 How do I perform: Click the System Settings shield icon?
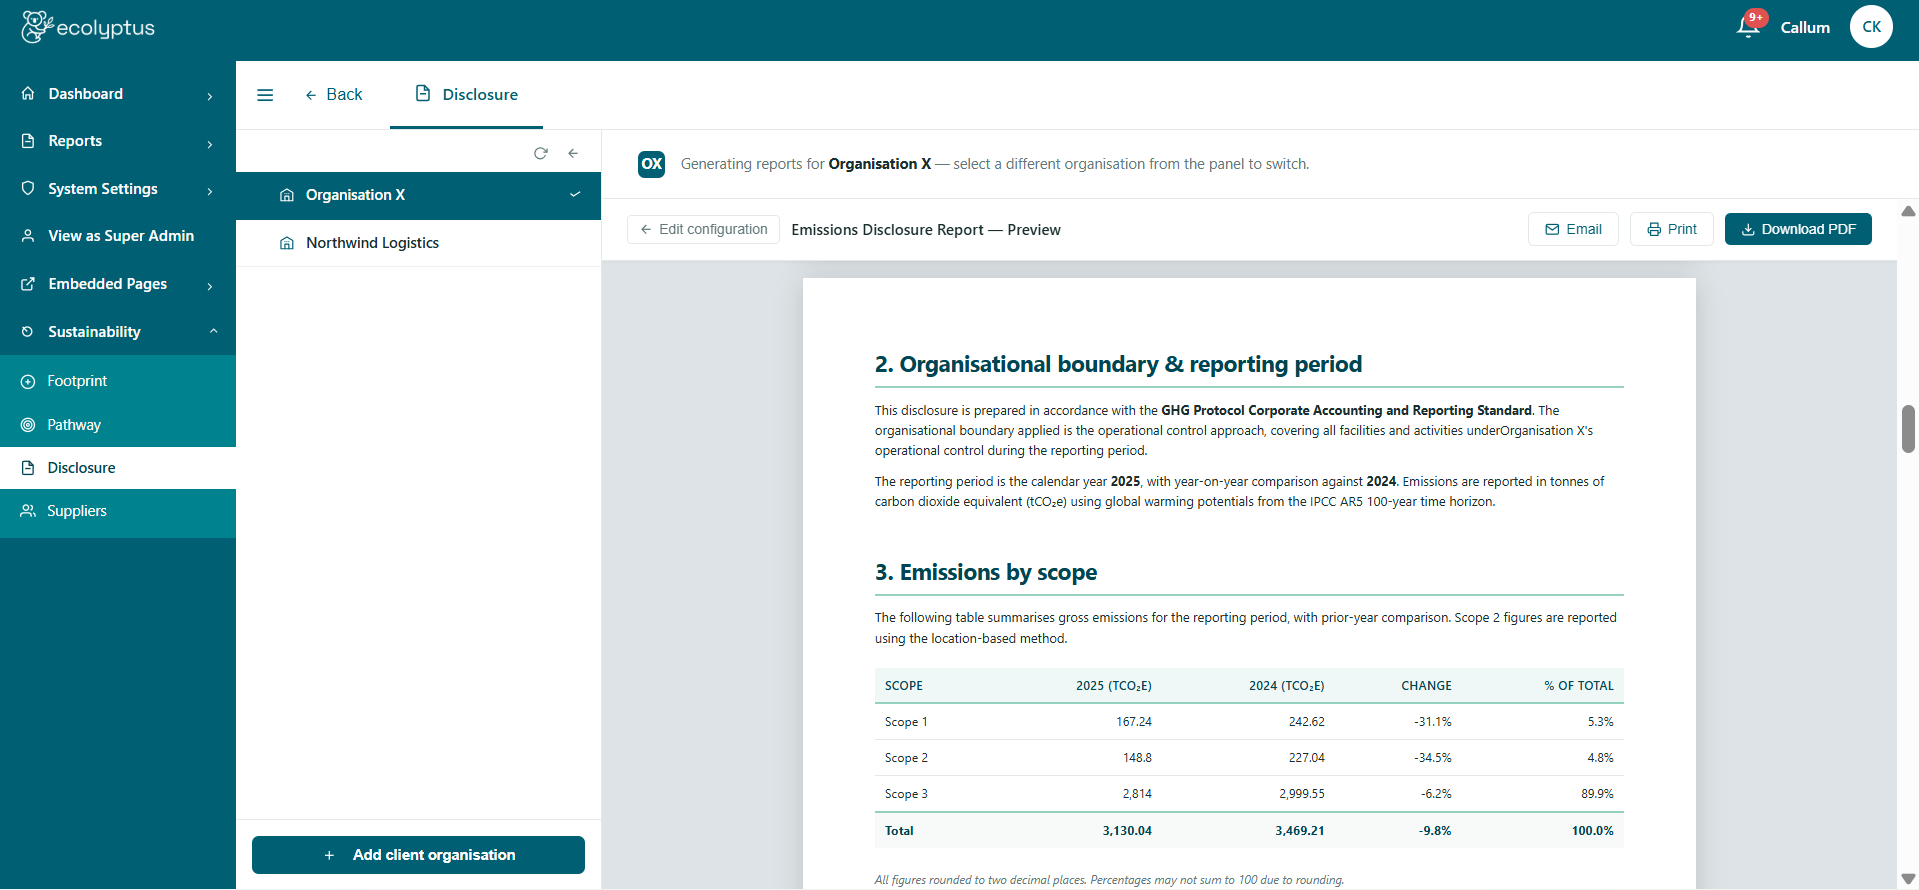click(28, 188)
